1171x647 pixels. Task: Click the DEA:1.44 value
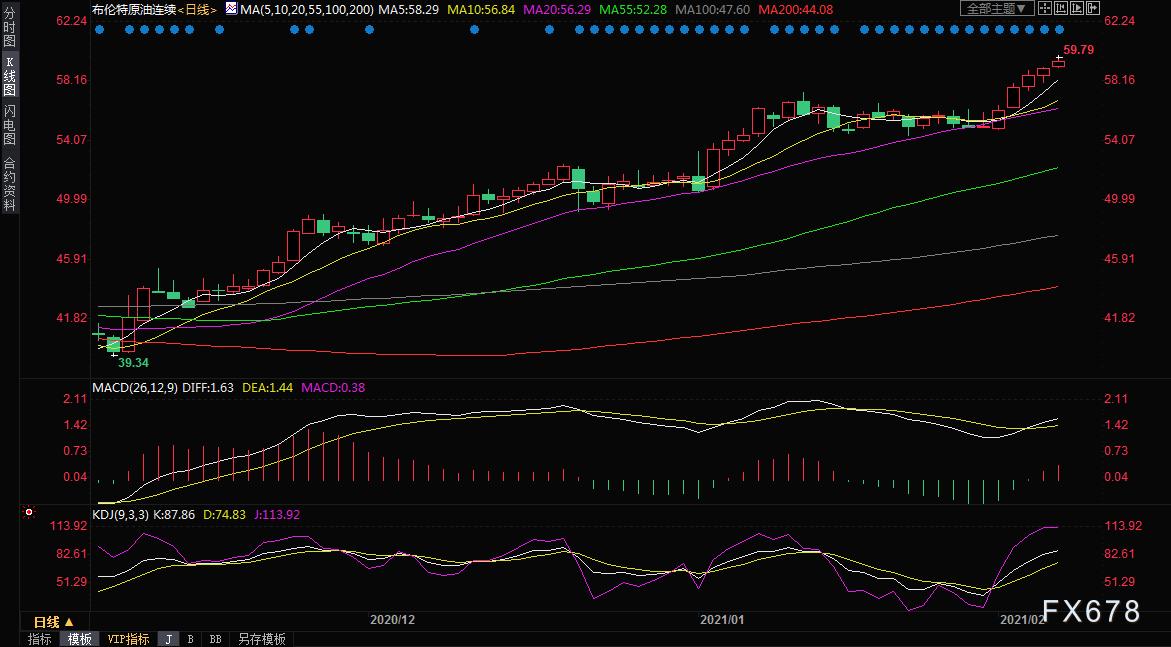(x=267, y=388)
